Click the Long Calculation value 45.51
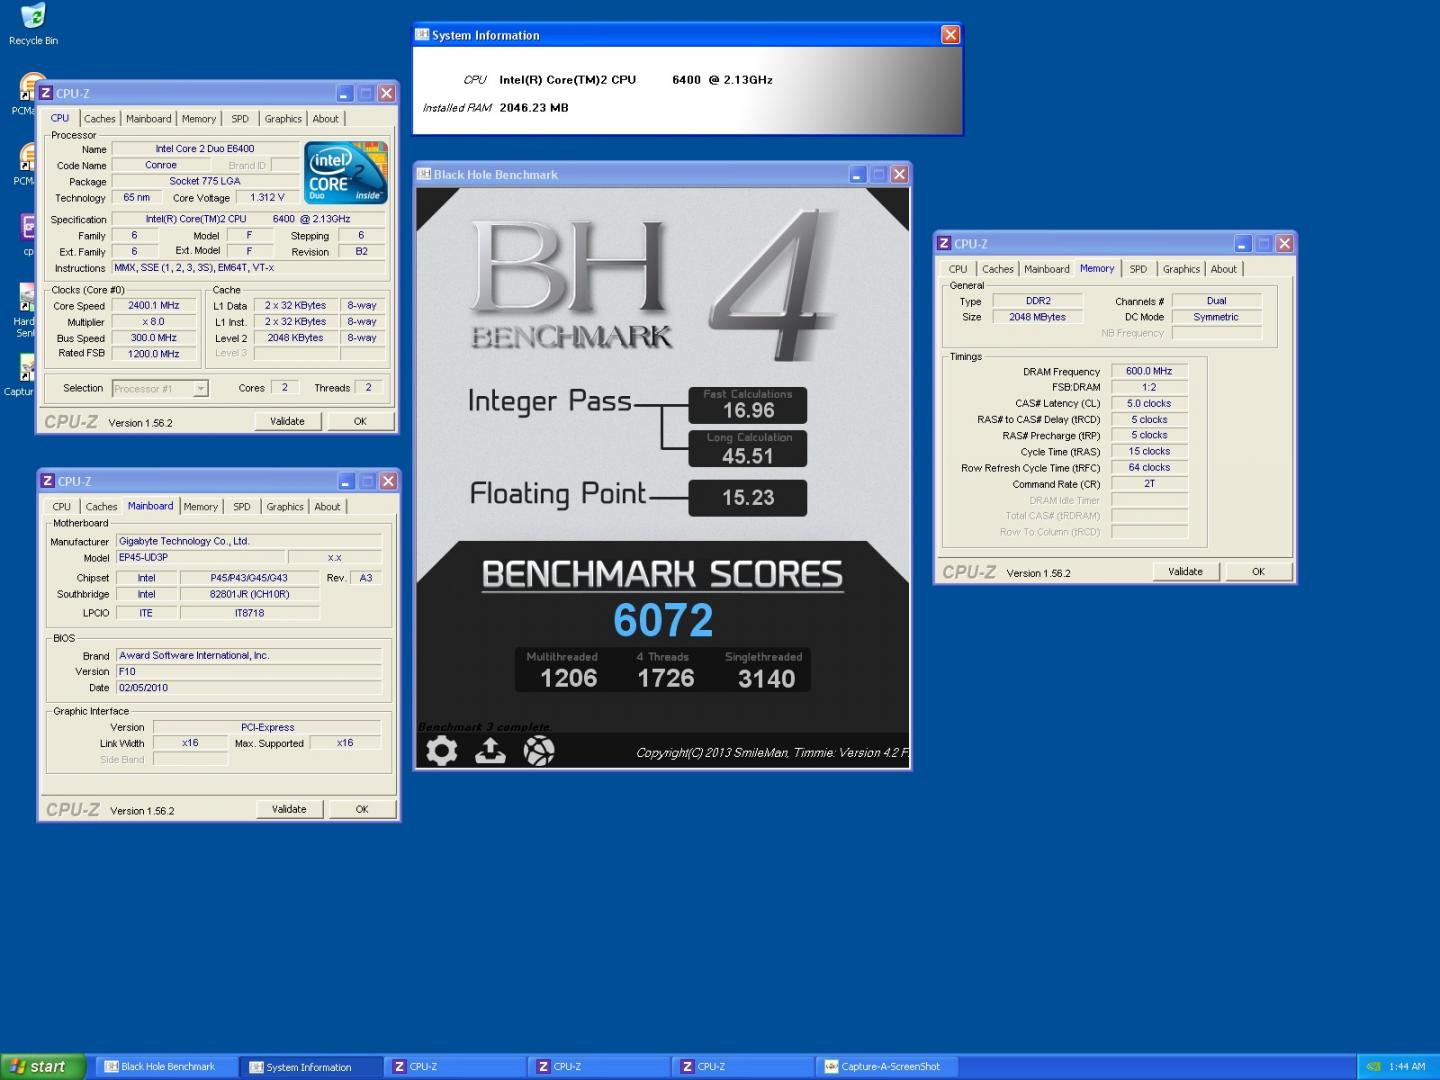The width and height of the screenshot is (1440, 1080). tap(748, 455)
